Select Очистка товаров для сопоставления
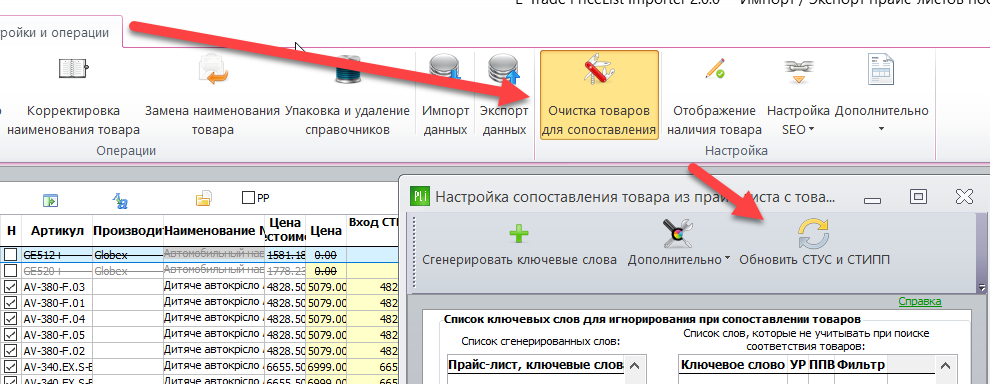 [x=599, y=95]
